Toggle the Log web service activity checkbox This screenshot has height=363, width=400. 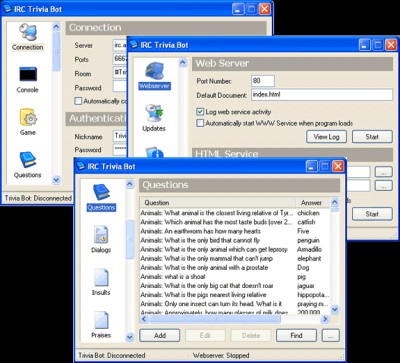tap(200, 112)
